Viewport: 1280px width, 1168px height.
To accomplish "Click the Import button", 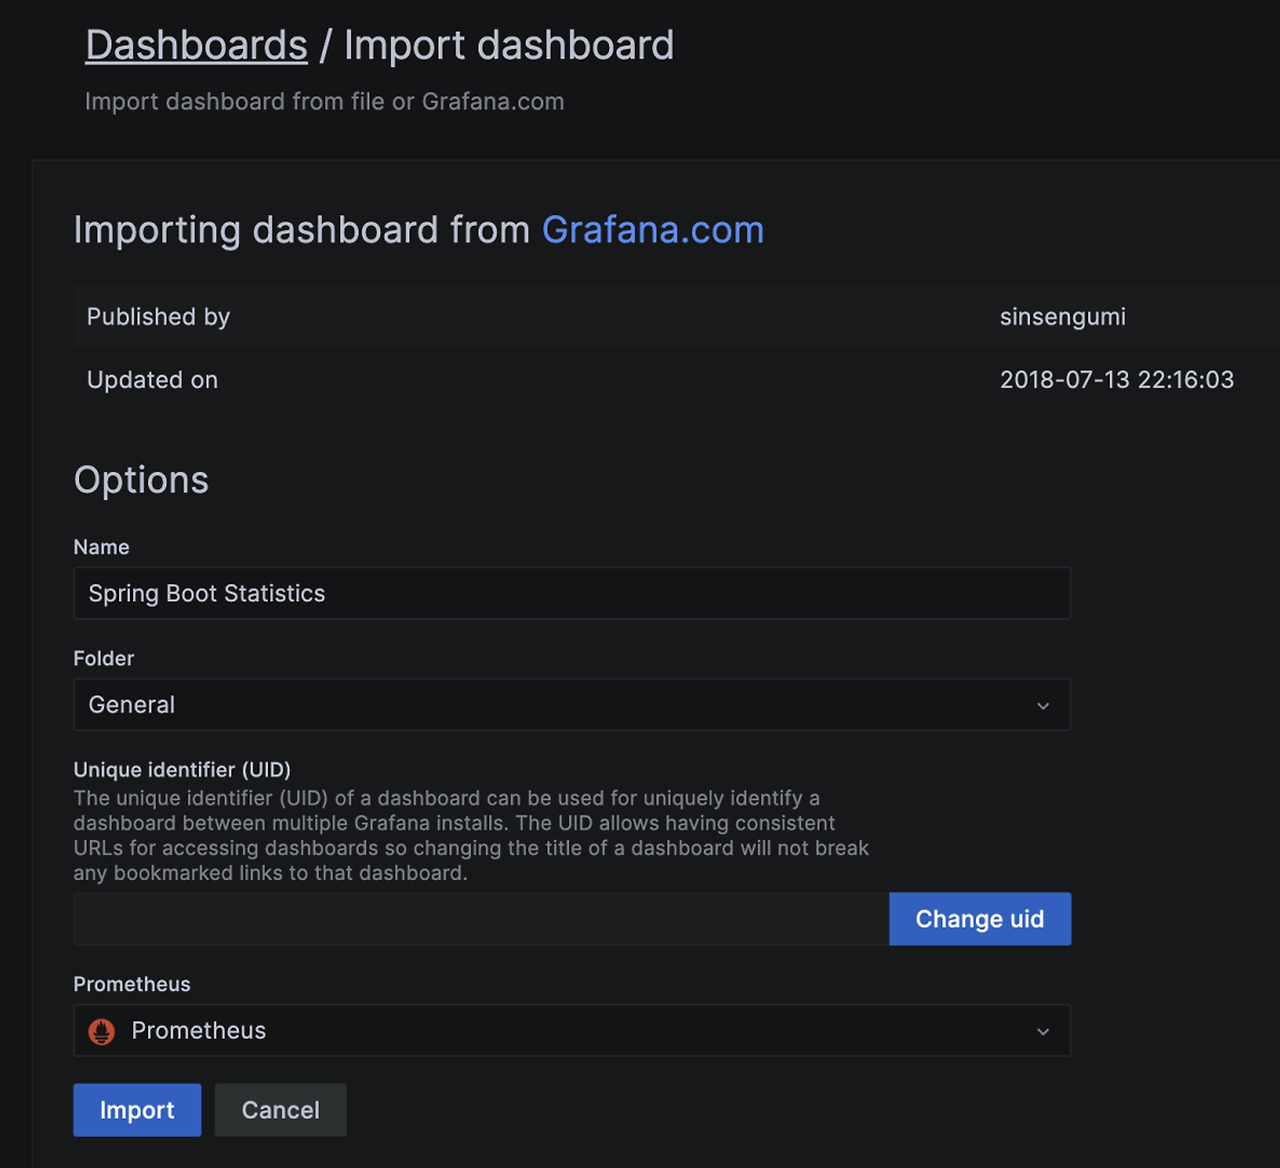I will click(x=137, y=1110).
